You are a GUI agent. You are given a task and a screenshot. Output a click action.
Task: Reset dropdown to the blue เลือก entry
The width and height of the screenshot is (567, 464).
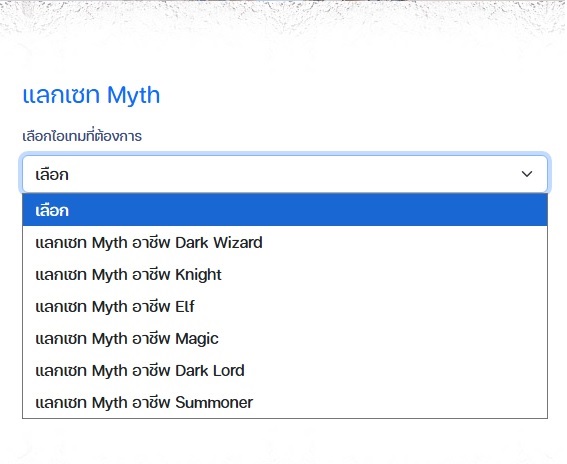(x=285, y=210)
